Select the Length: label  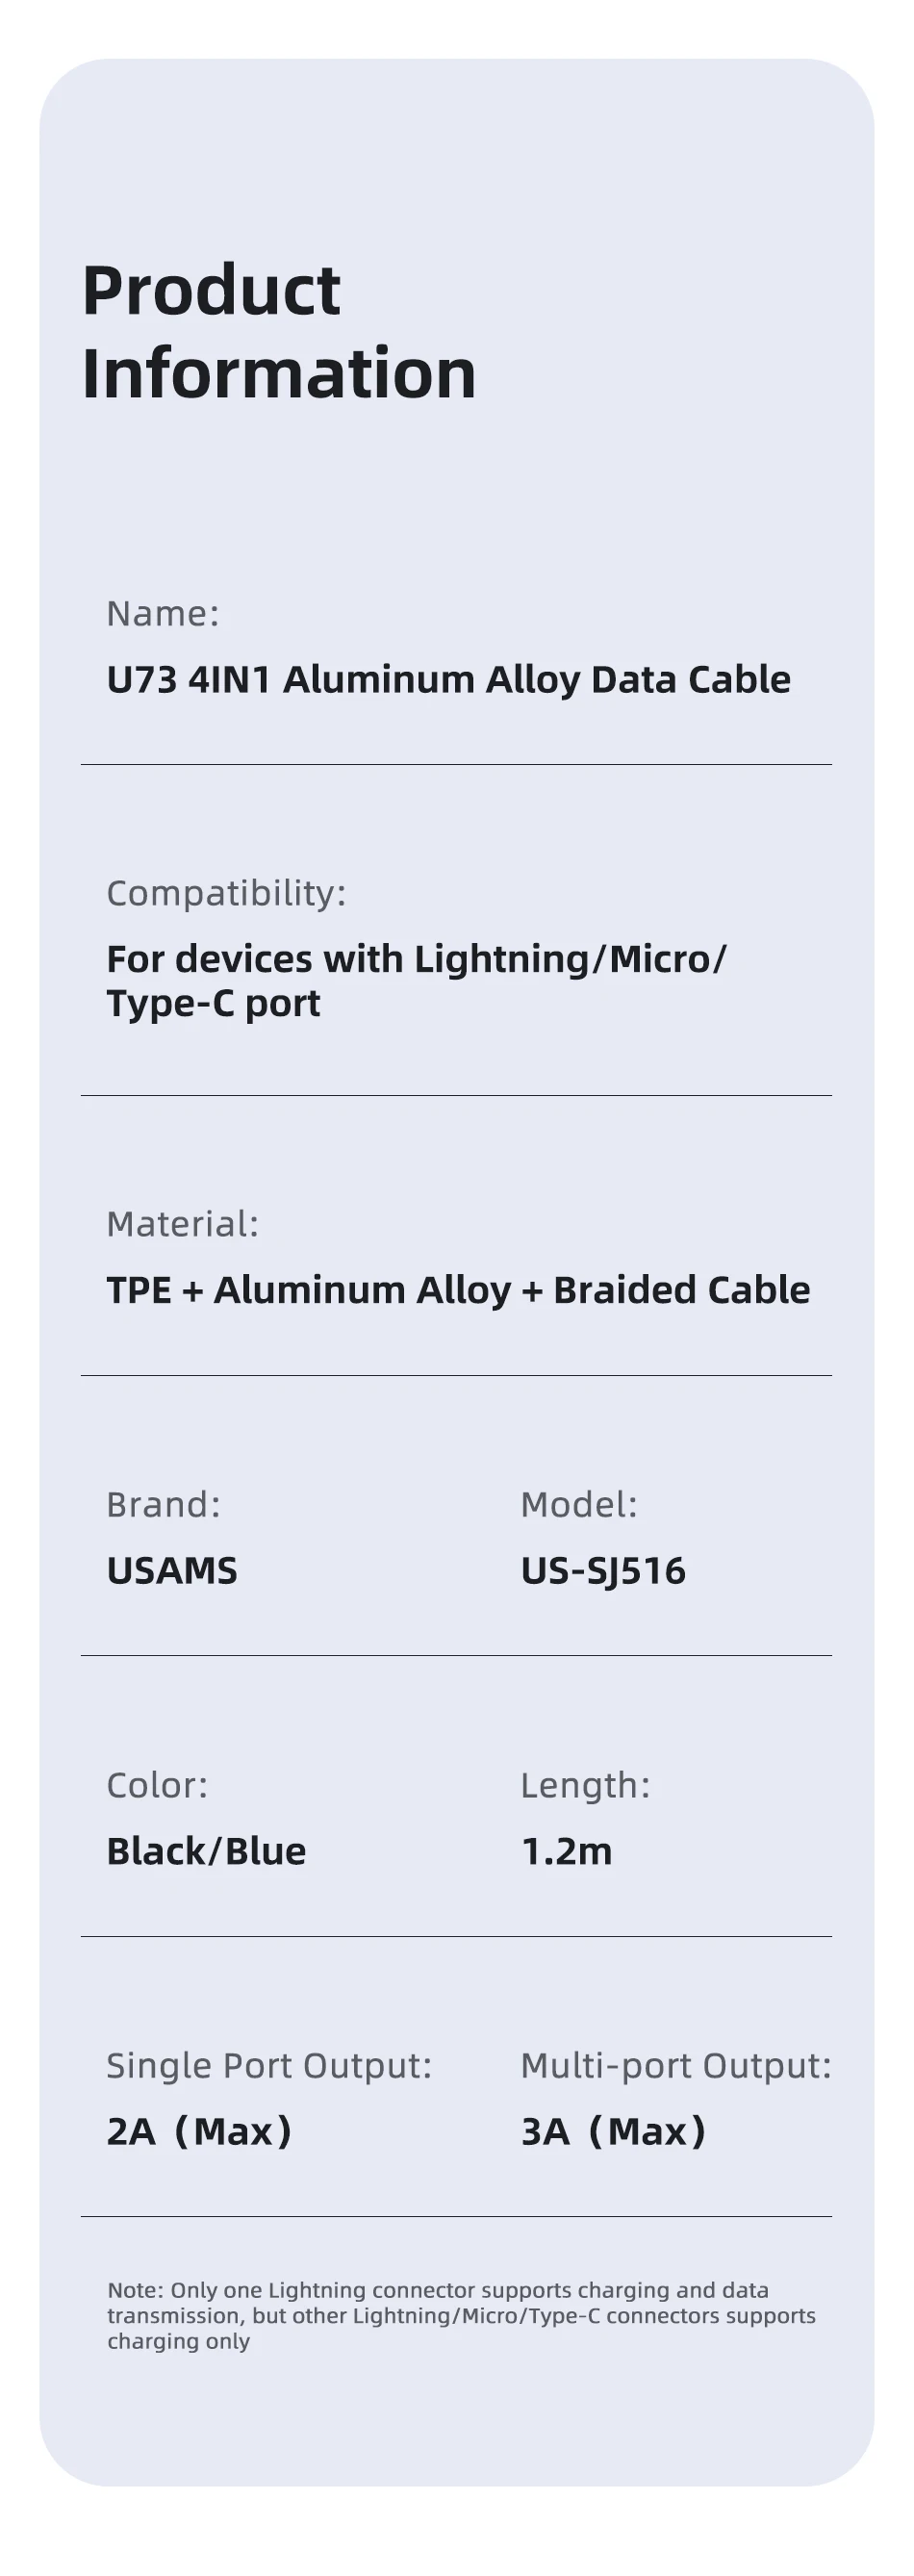pyautogui.click(x=585, y=1785)
